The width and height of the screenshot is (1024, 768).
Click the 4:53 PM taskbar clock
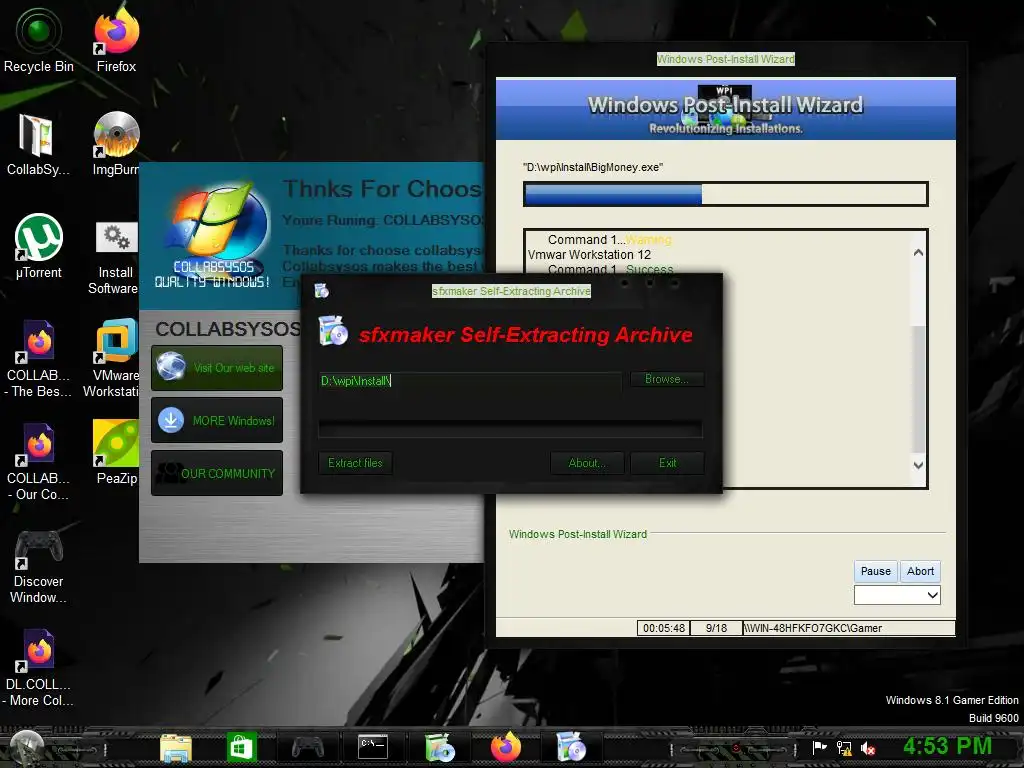pyautogui.click(x=947, y=746)
